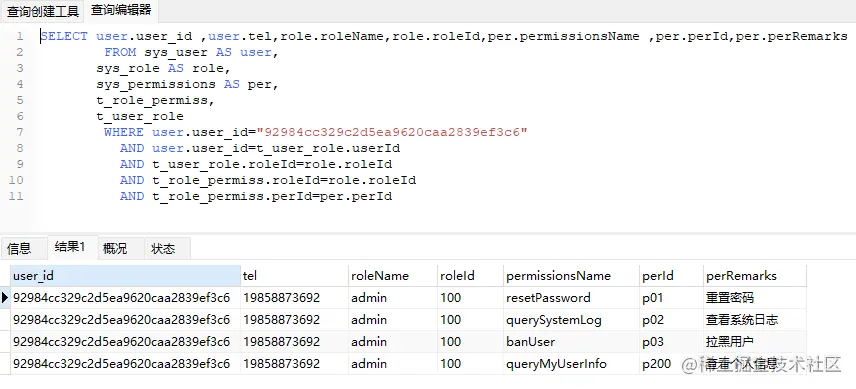Click the tel column header
The height and width of the screenshot is (389, 856).
(294, 276)
